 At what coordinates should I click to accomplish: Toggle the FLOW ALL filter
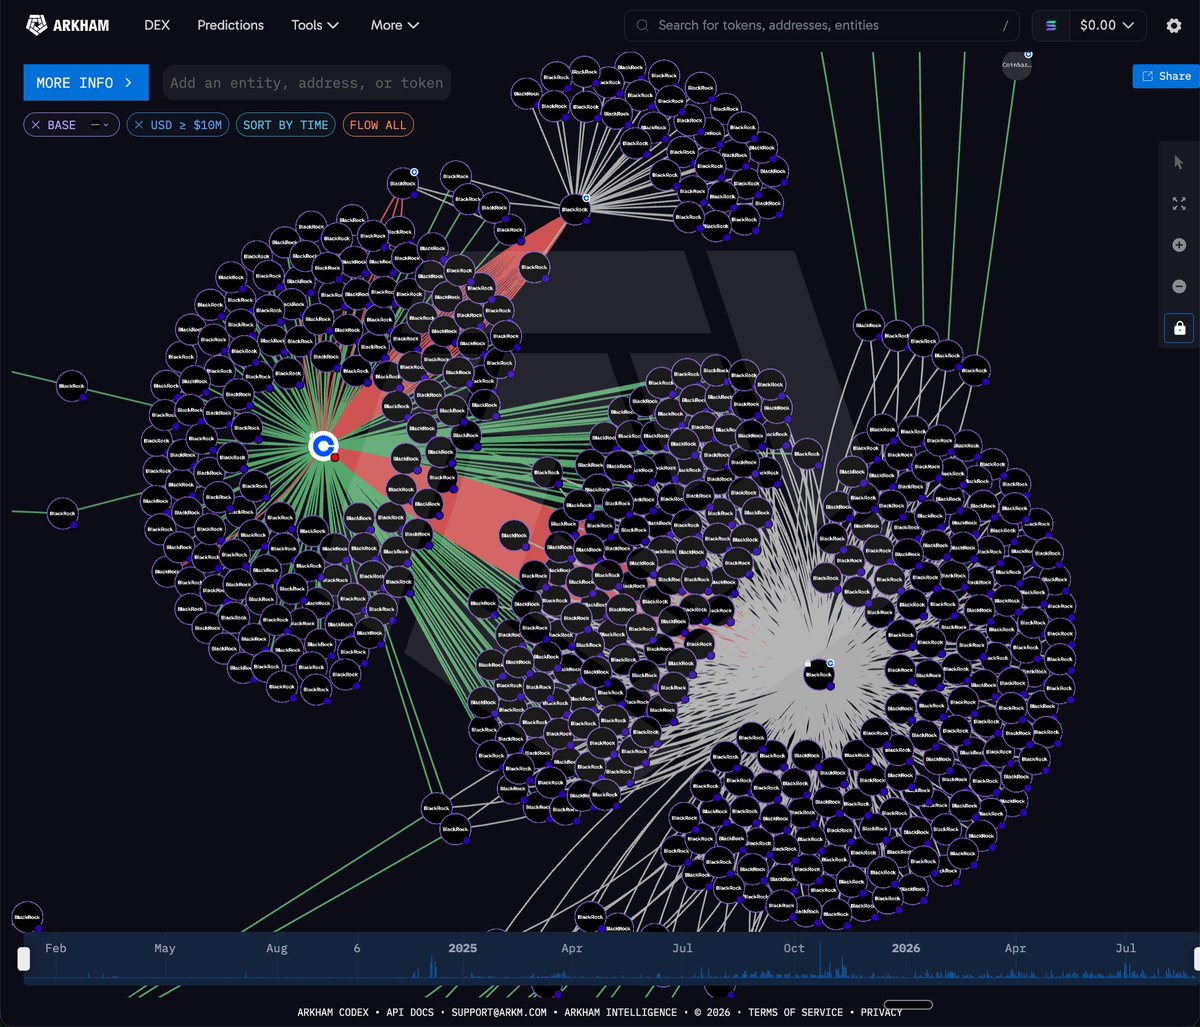coord(378,125)
